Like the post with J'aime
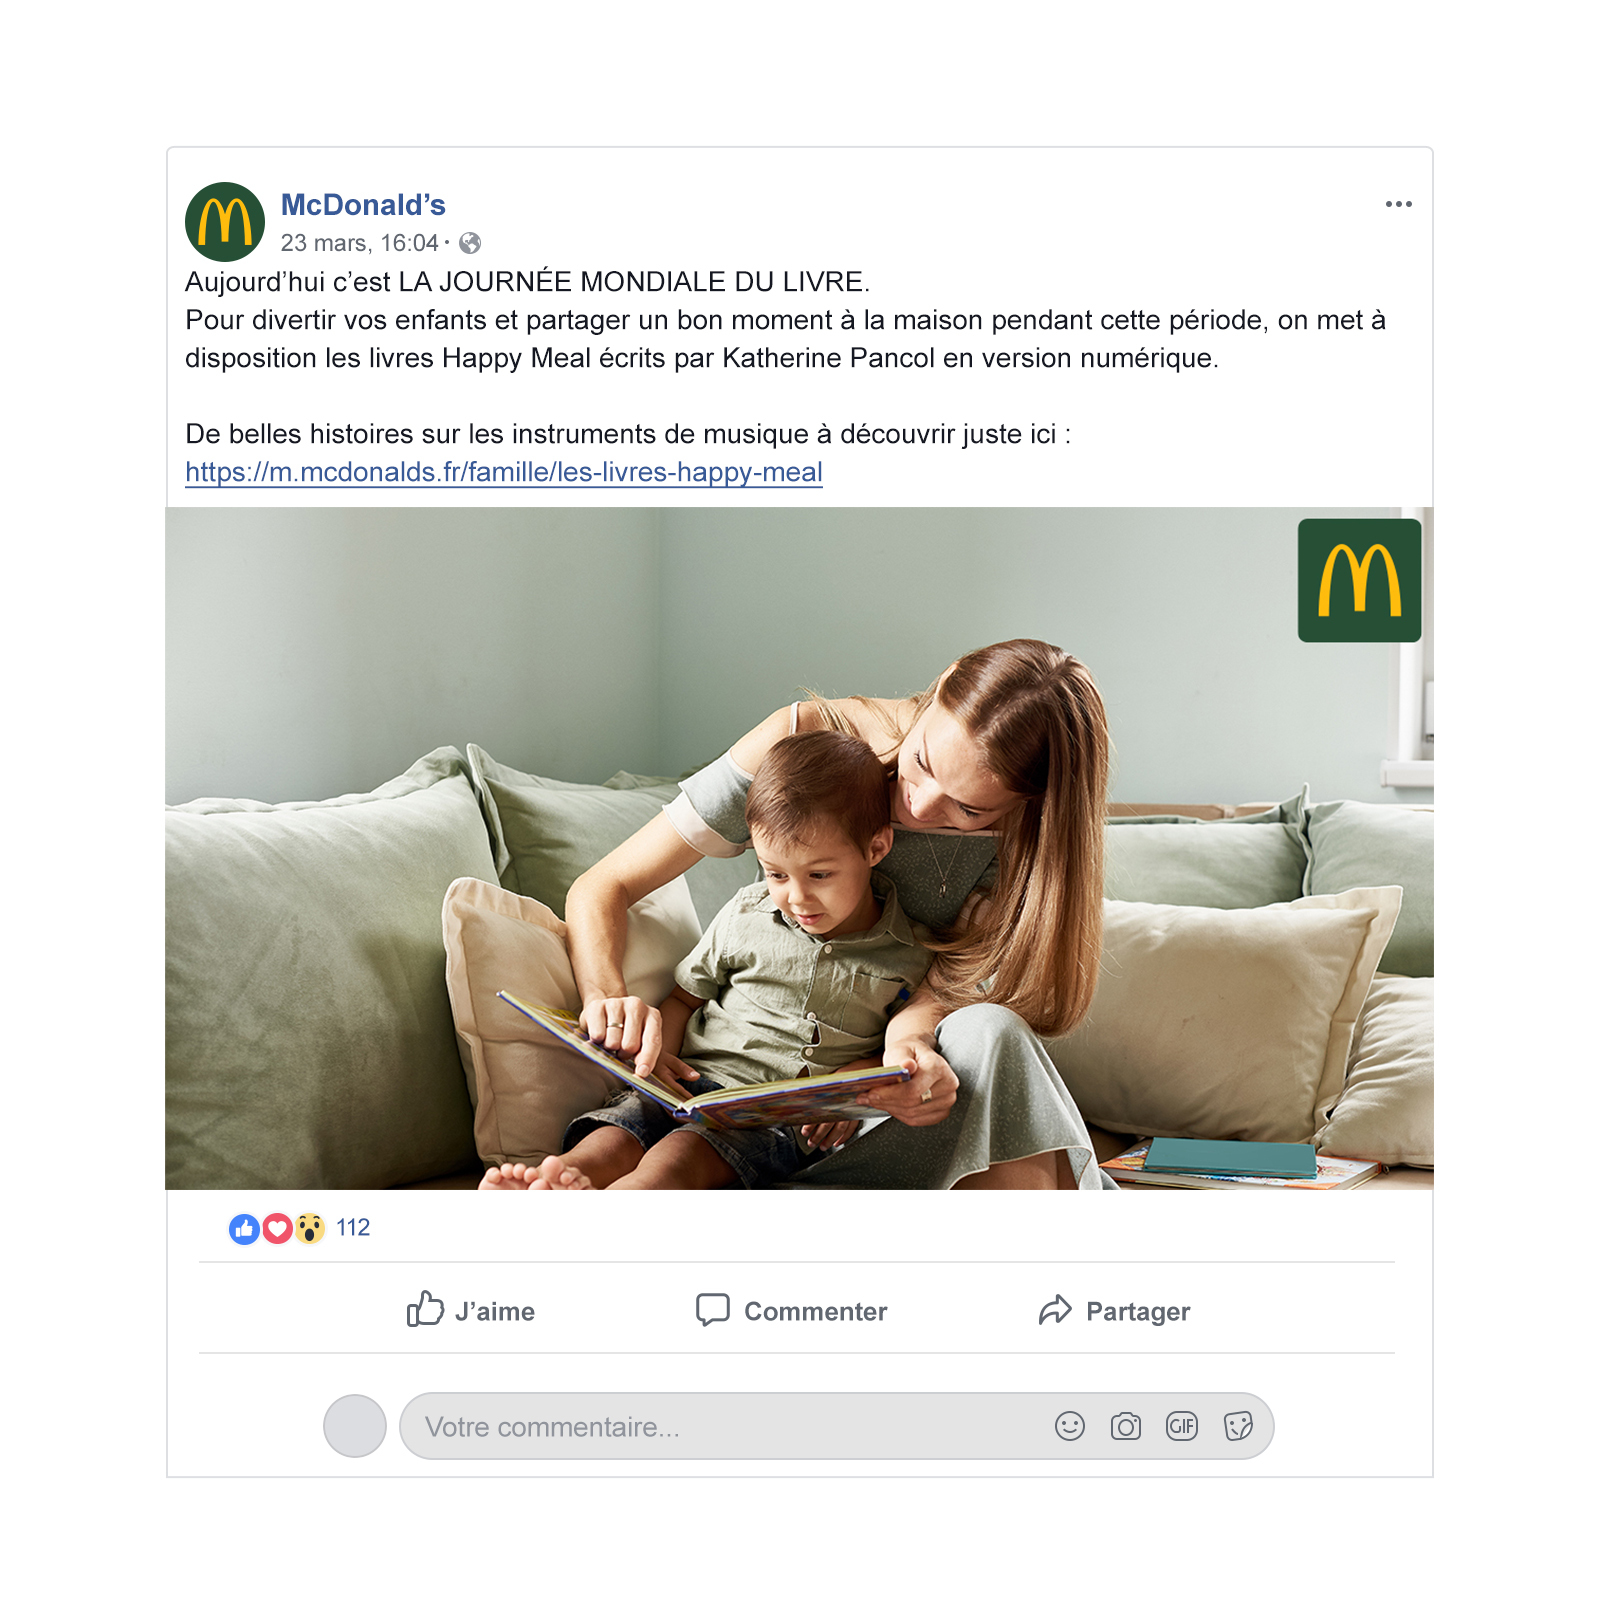 click(x=471, y=1310)
